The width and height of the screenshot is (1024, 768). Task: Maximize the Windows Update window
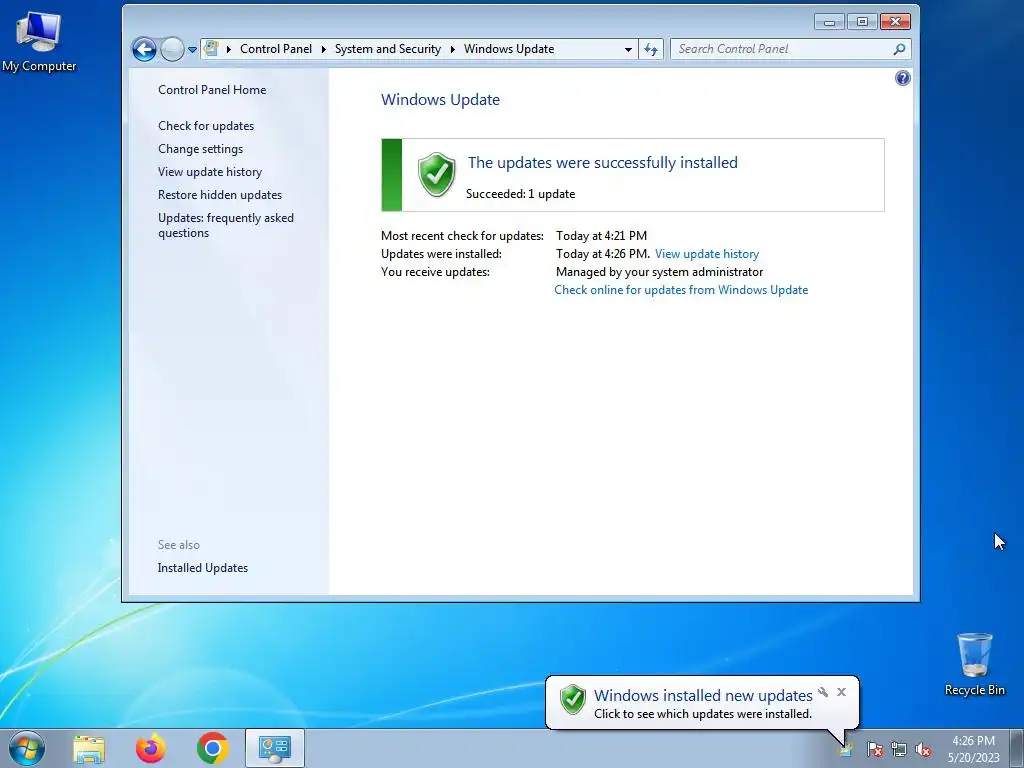[862, 22]
